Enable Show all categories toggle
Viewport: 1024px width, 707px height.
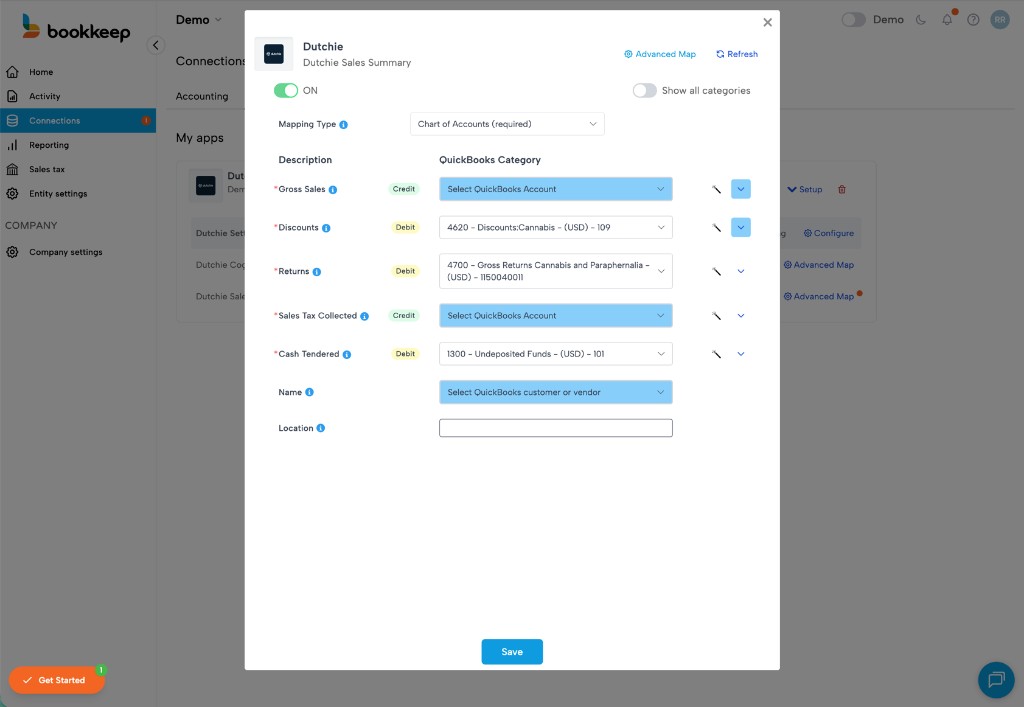(x=645, y=91)
